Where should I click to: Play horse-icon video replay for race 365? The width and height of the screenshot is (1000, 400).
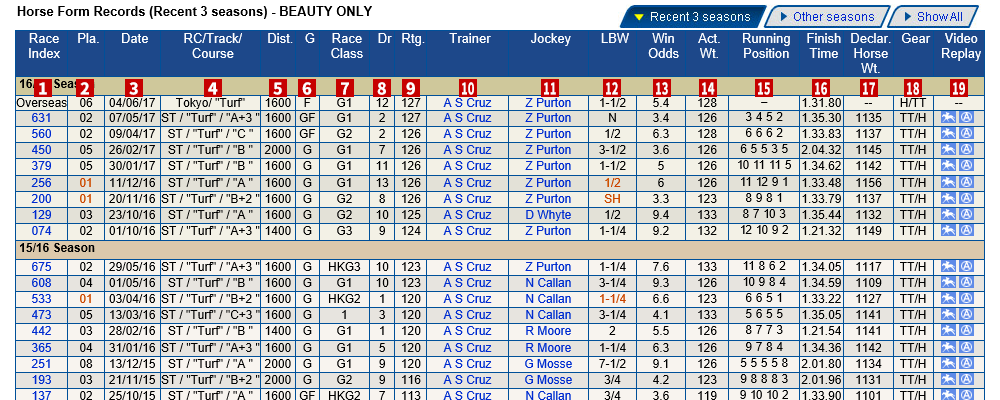pos(947,347)
